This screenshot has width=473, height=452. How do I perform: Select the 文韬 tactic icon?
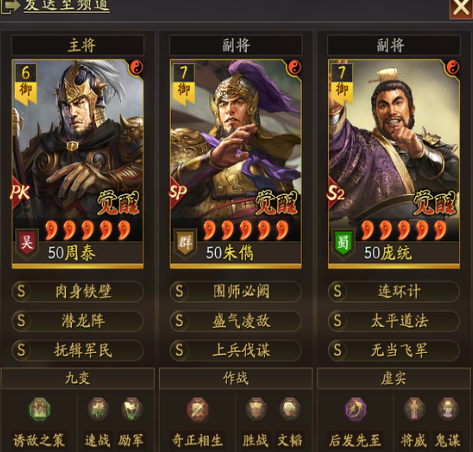tap(290, 409)
